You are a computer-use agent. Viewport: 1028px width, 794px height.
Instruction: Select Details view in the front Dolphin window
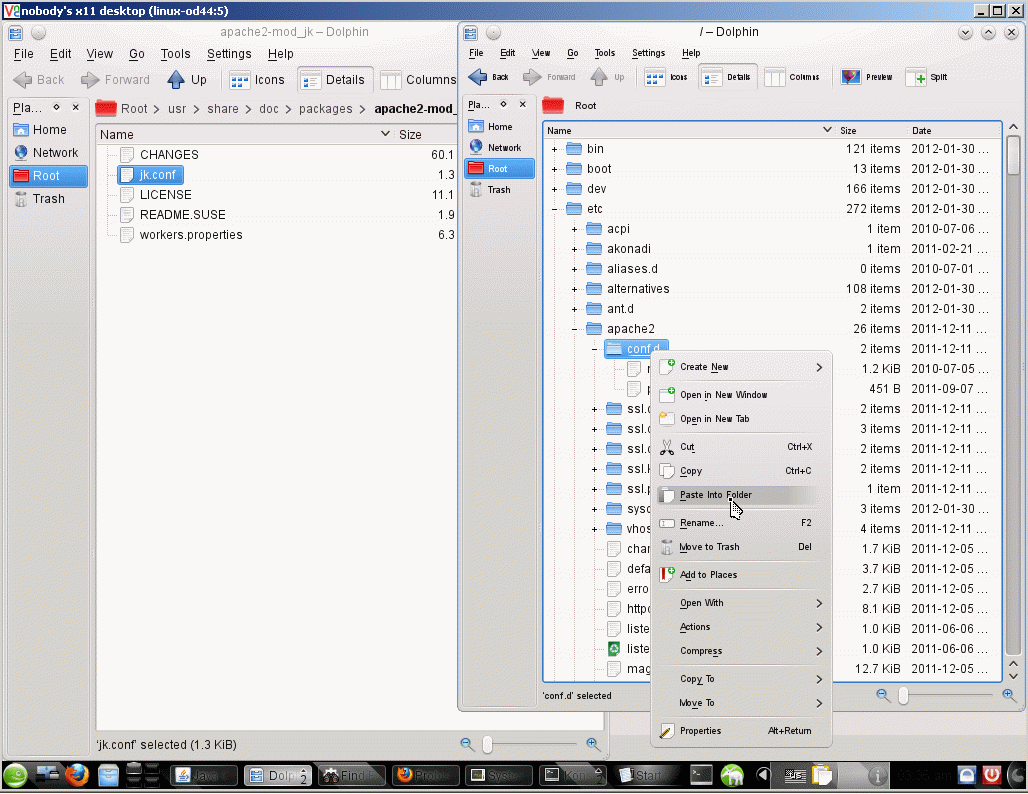click(728, 77)
